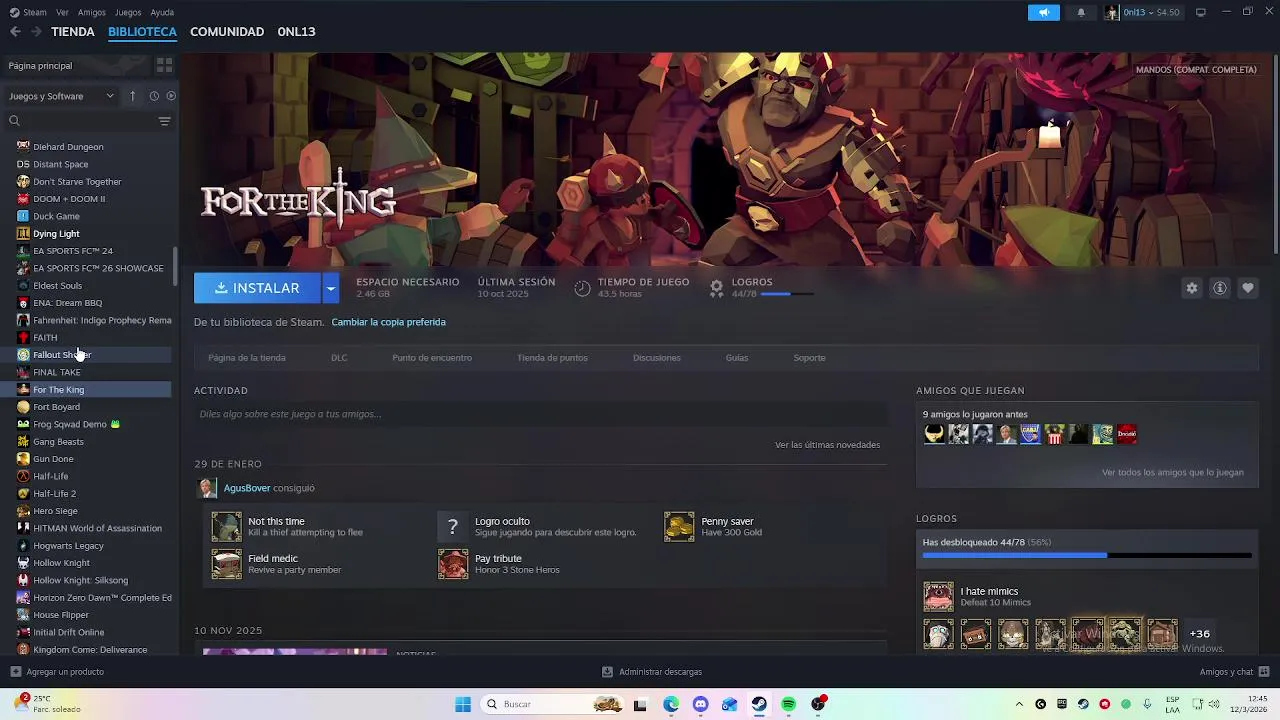Open the DLC tab

point(339,357)
